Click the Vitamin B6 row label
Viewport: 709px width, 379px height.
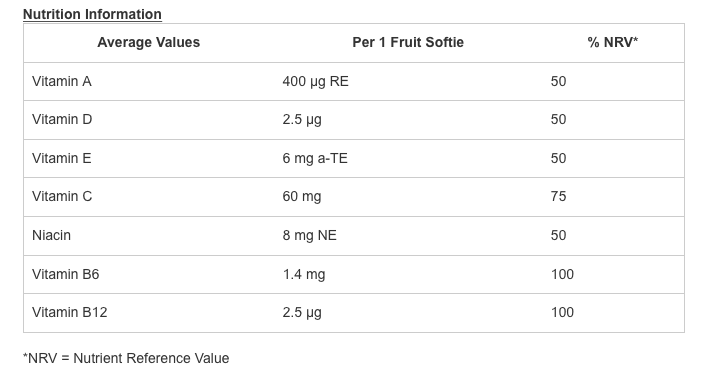coord(66,274)
